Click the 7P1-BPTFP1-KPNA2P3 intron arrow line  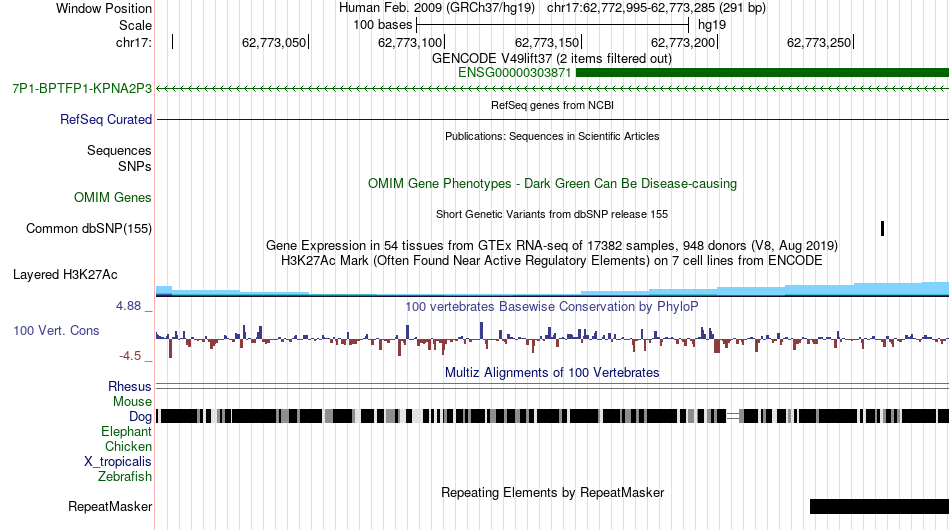[x=553, y=88]
